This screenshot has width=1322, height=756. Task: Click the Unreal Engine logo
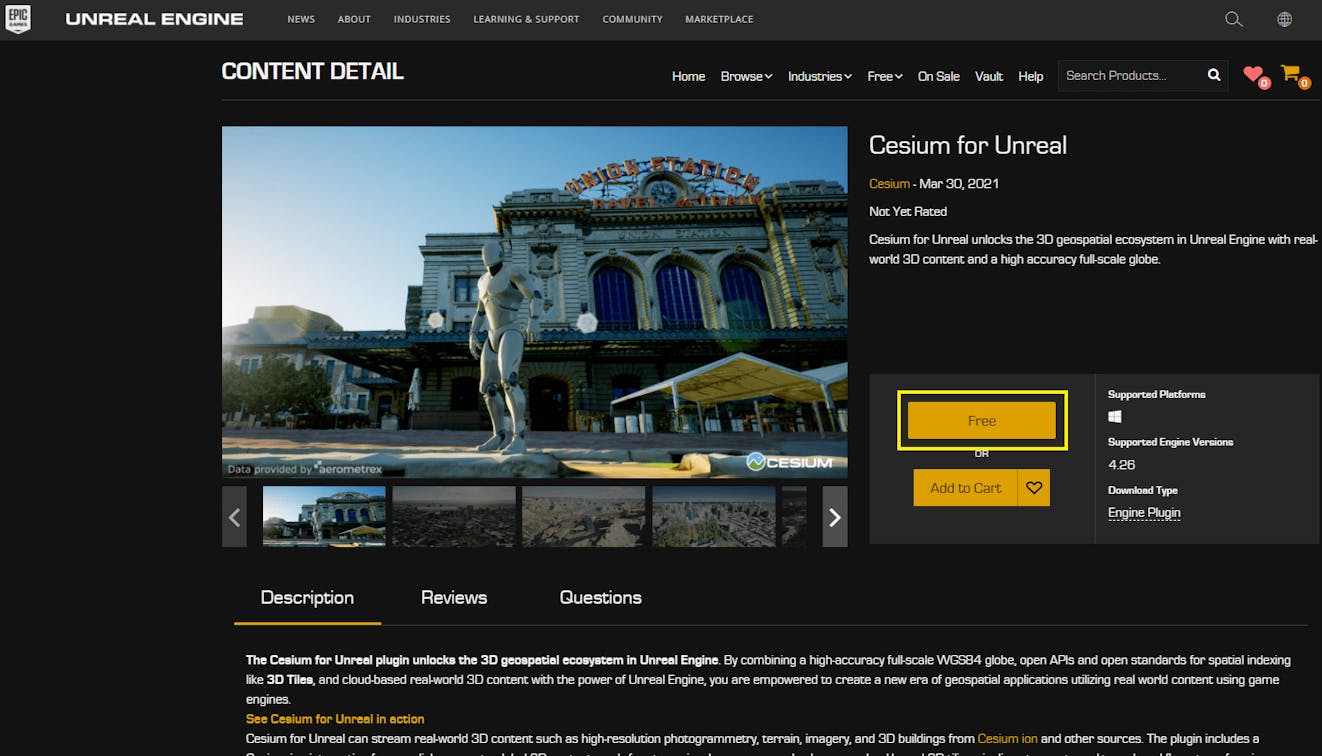pyautogui.click(x=154, y=18)
